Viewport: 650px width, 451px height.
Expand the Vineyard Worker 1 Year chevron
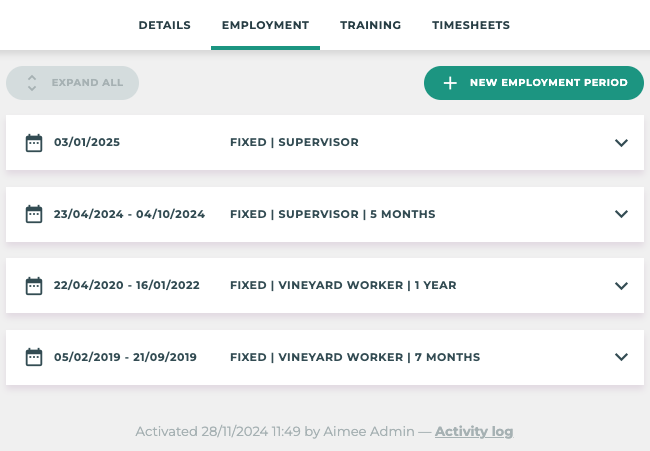point(621,286)
